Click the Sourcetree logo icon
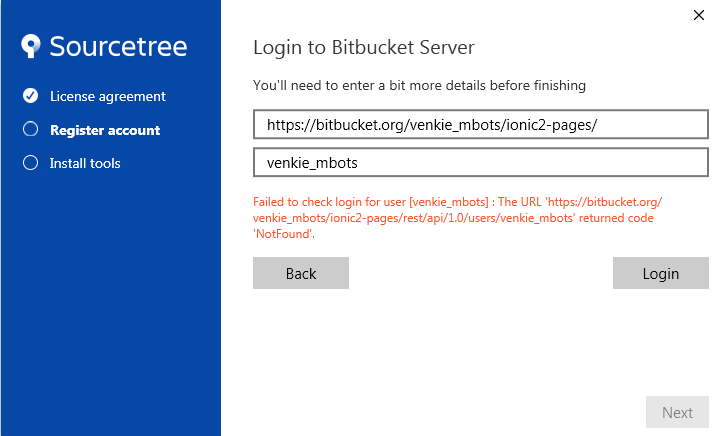Screen dimensions: 719x436 click(x=32, y=46)
